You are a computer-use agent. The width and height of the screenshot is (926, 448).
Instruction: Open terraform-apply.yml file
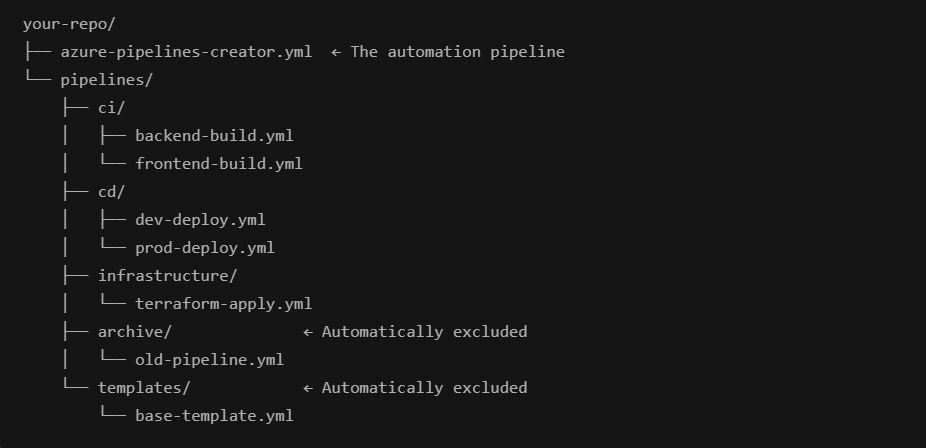(x=223, y=304)
